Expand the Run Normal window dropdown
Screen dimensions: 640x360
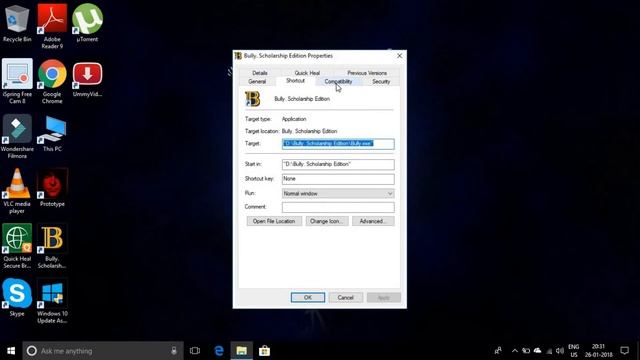(x=338, y=193)
